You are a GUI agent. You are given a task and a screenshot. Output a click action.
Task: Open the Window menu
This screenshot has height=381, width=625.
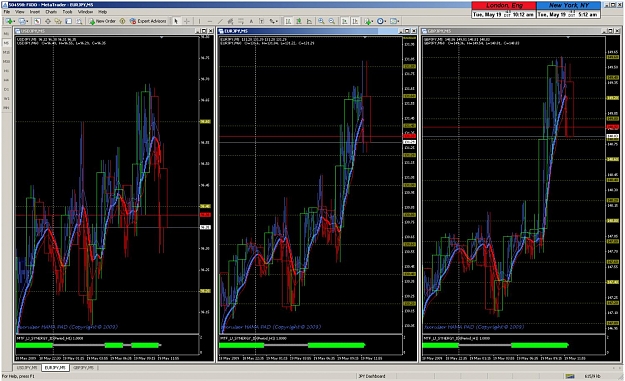tap(85, 12)
